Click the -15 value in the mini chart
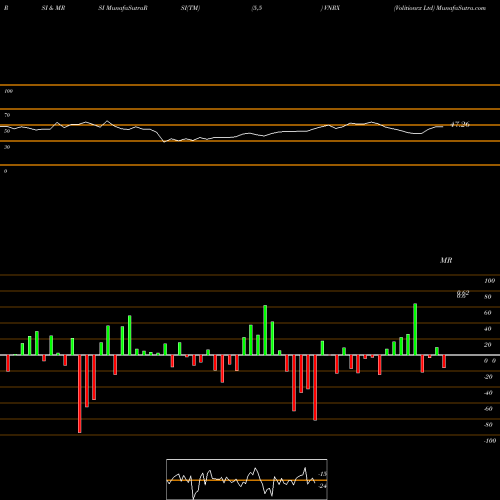The height and width of the screenshot is (500, 500). point(323,474)
